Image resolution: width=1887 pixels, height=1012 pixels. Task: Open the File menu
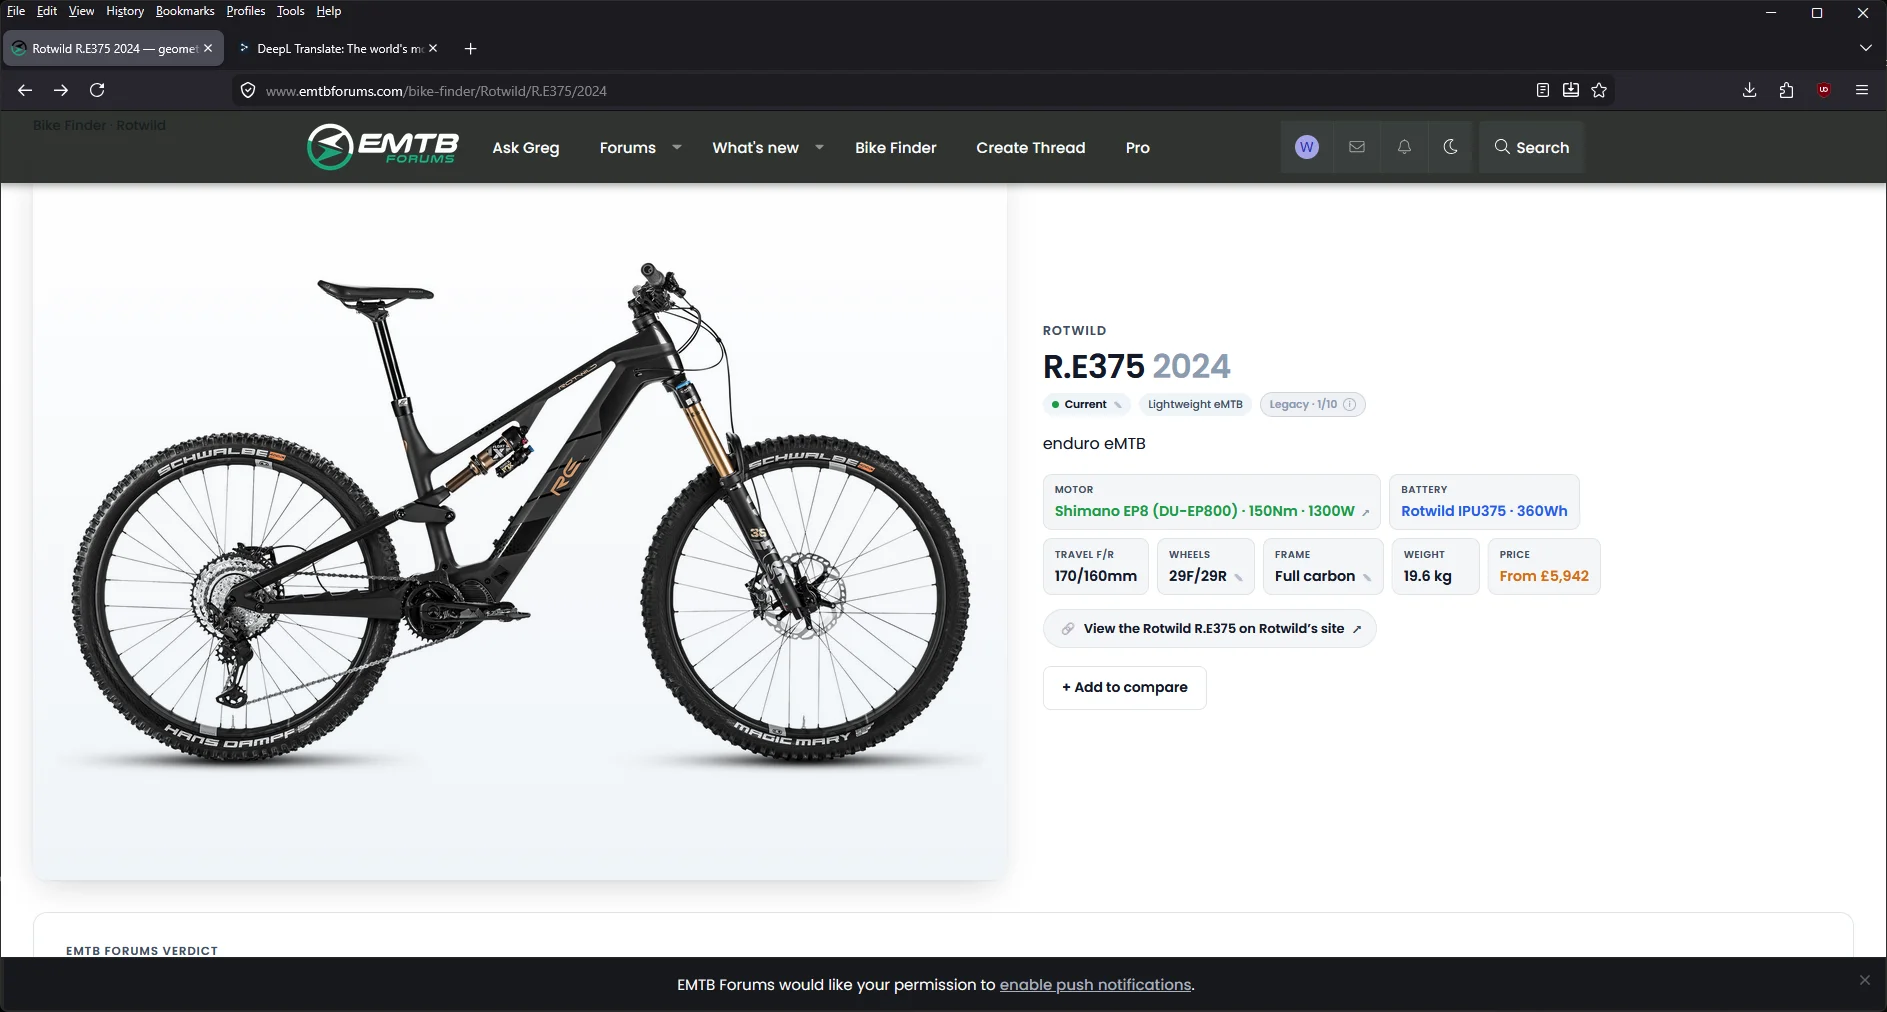(x=16, y=11)
